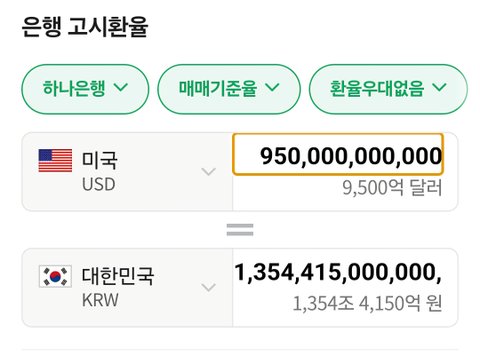Click the chevron in the 매매기준율 pill
This screenshot has width=480, height=364.
(272, 88)
